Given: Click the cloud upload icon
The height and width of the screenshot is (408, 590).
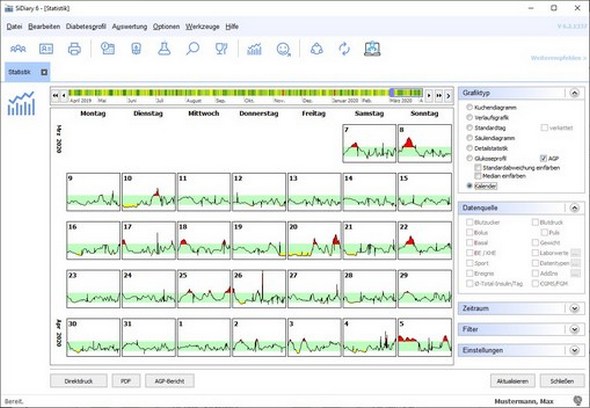Looking at the screenshot, I should tap(316, 49).
